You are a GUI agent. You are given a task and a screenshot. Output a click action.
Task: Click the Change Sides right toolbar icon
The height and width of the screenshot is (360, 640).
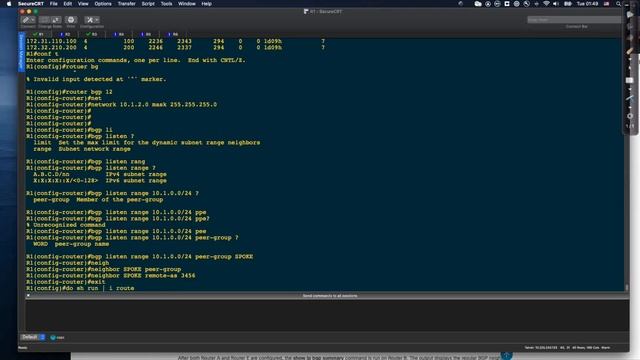(x=56, y=20)
